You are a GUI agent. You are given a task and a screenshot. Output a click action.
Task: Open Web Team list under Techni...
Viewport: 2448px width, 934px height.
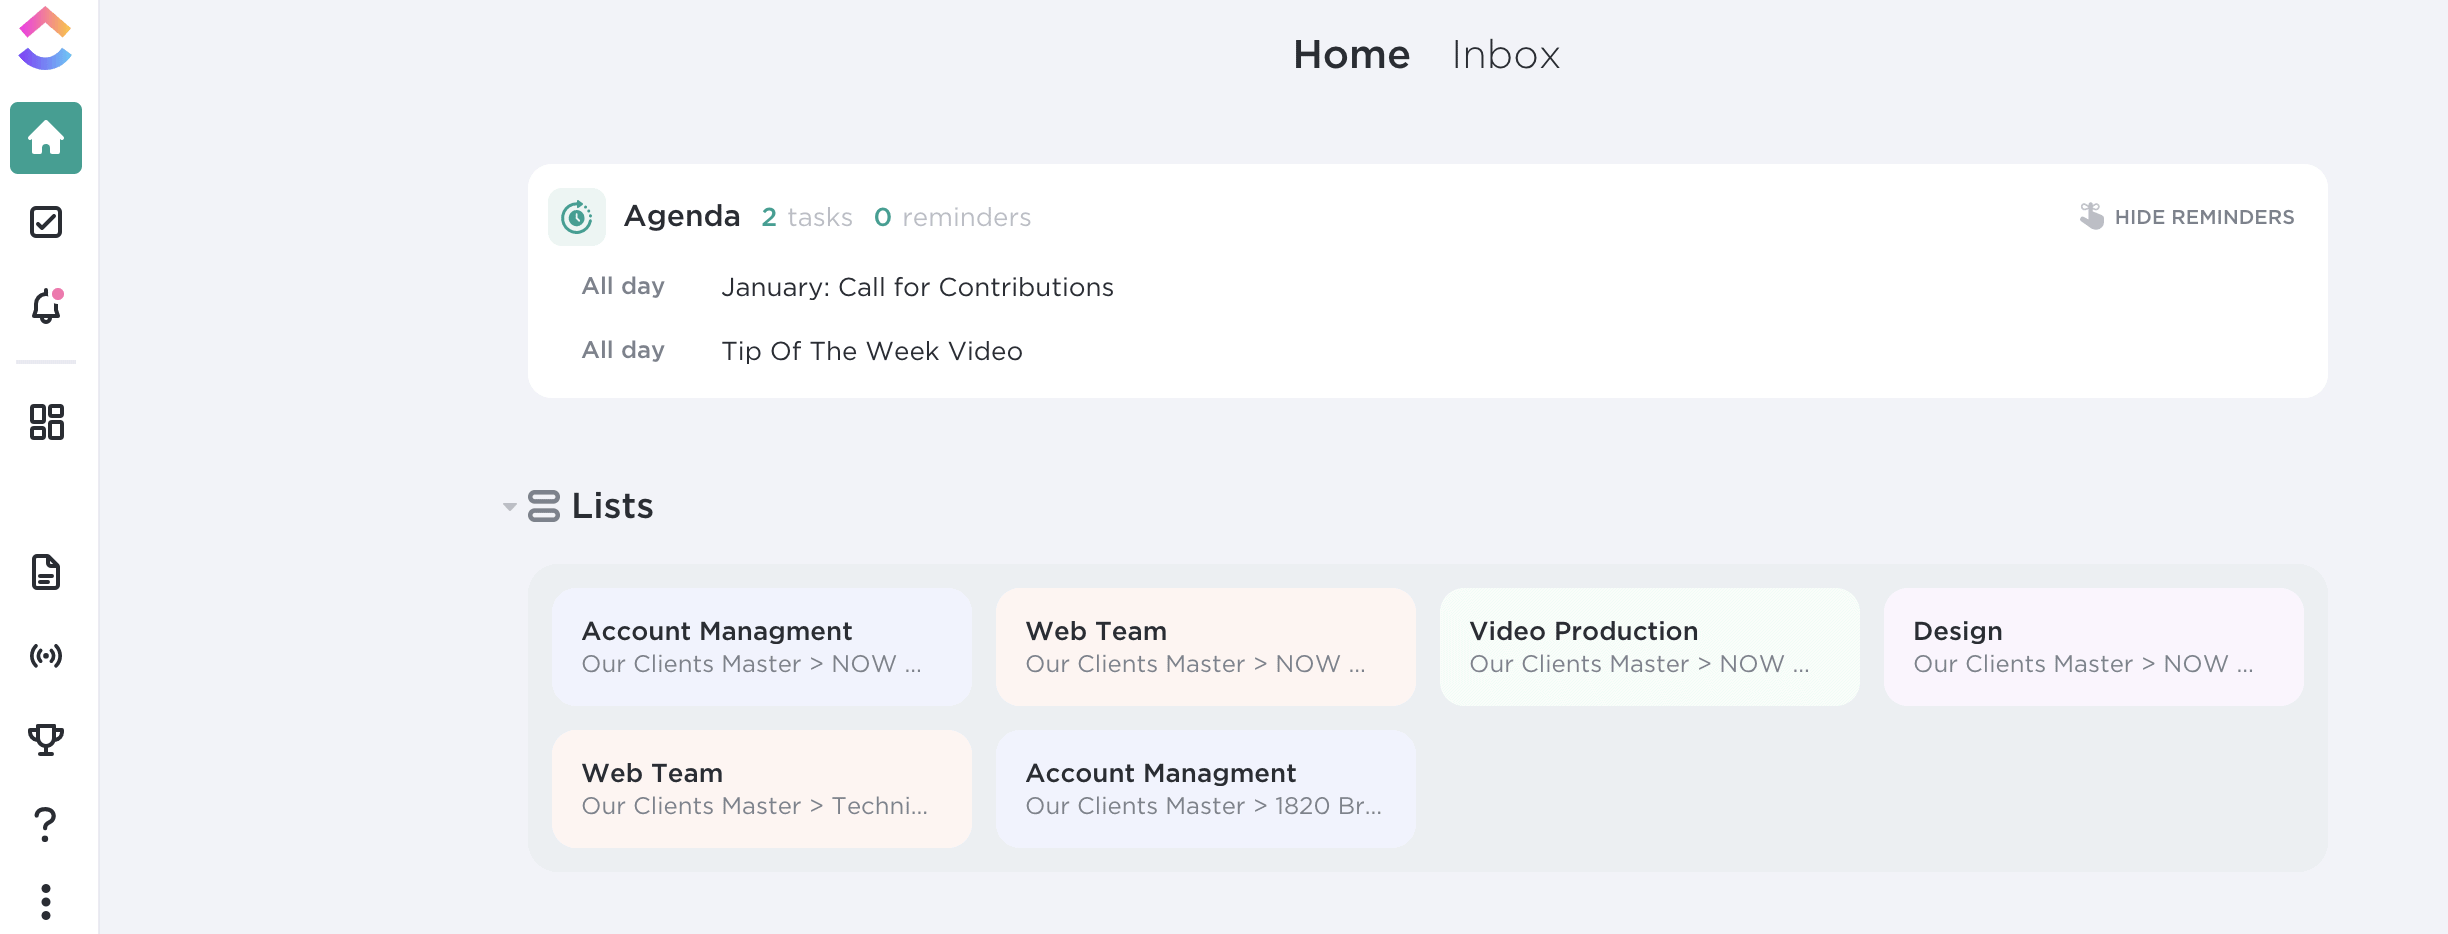(x=762, y=789)
